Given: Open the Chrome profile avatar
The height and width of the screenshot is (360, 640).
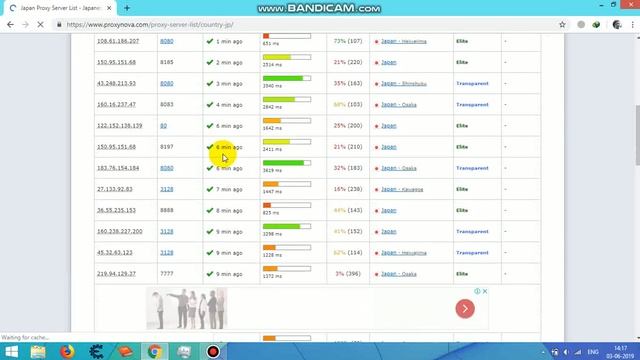Looking at the screenshot, I should point(617,25).
